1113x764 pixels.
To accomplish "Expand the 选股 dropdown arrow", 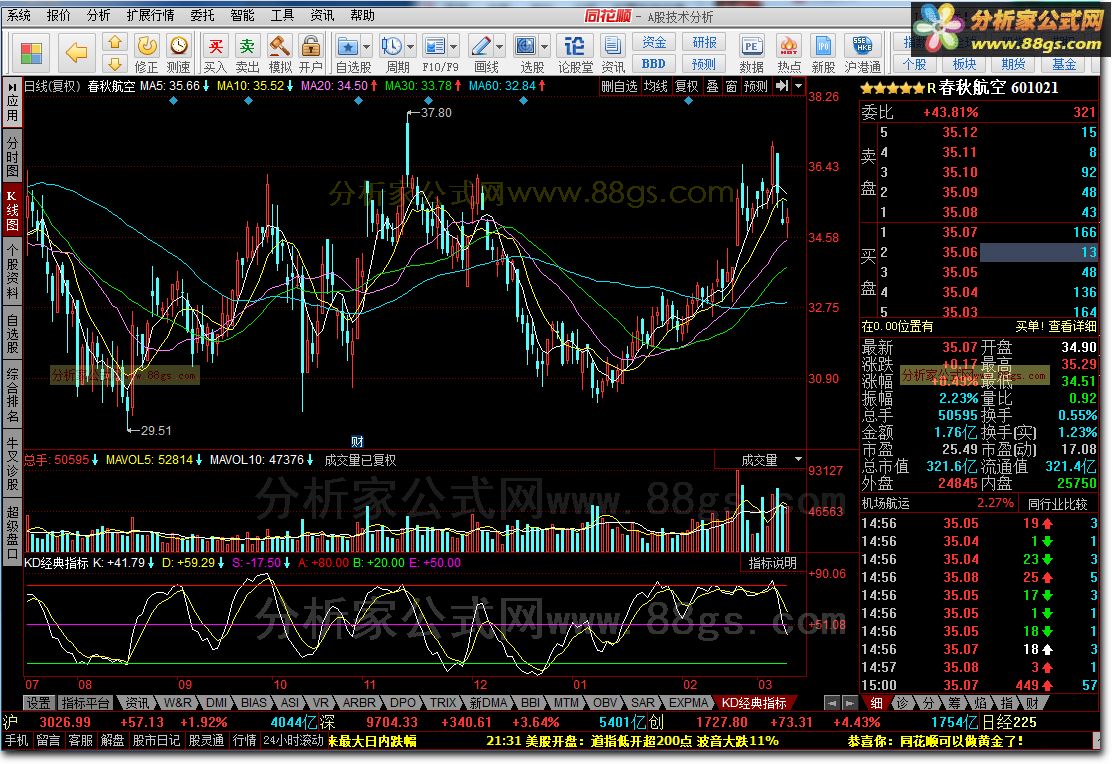I will (x=544, y=48).
